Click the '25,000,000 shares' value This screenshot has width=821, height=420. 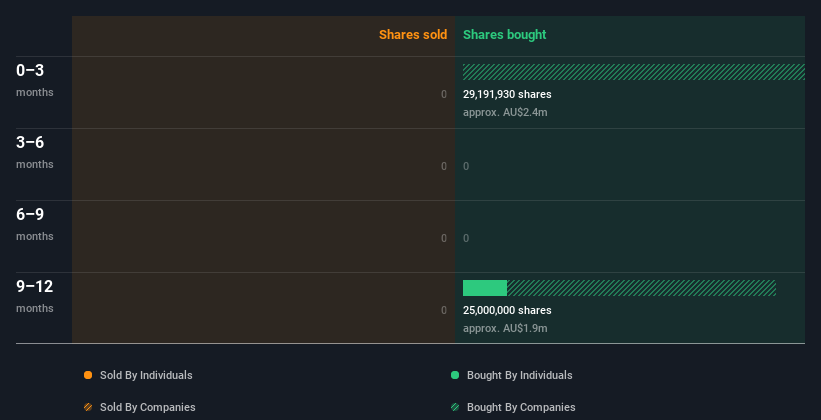point(507,310)
